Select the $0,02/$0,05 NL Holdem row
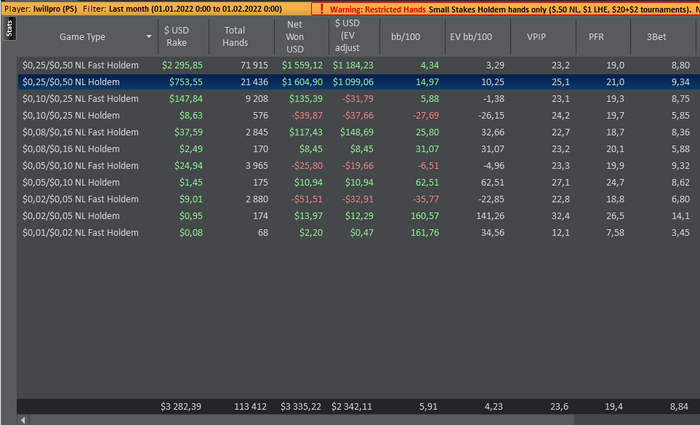This screenshot has height=425, width=700. point(357,216)
